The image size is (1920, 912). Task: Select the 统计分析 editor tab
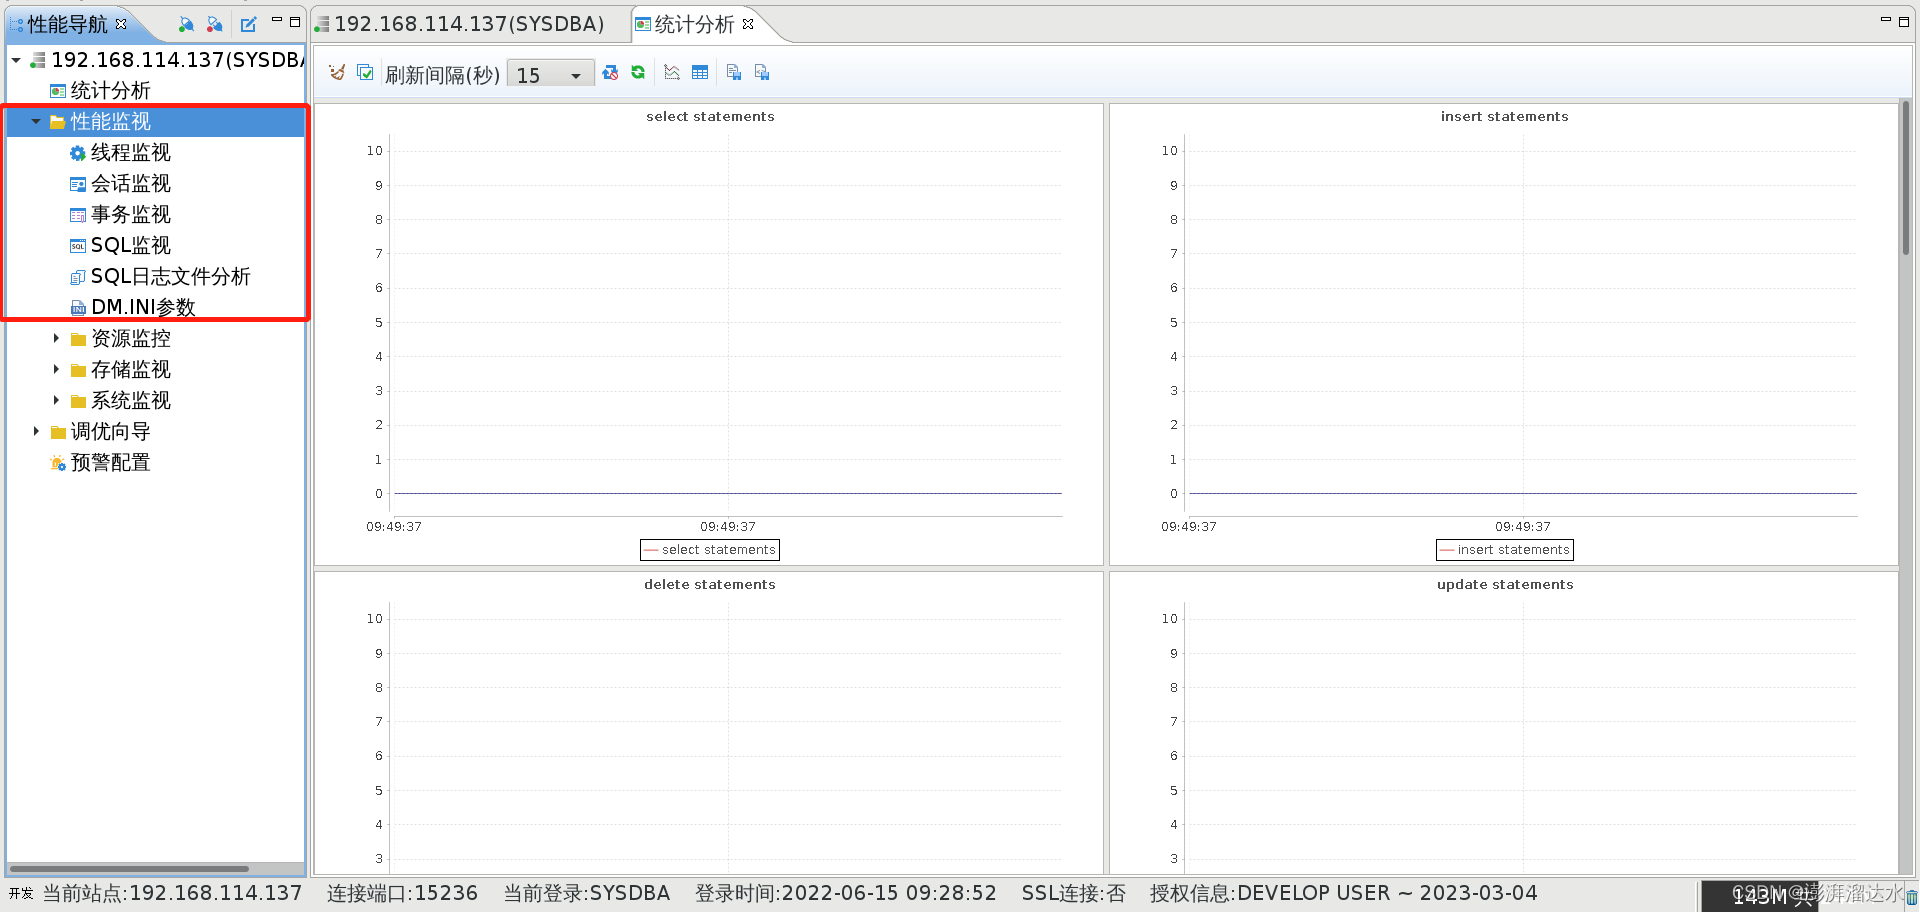tap(695, 24)
